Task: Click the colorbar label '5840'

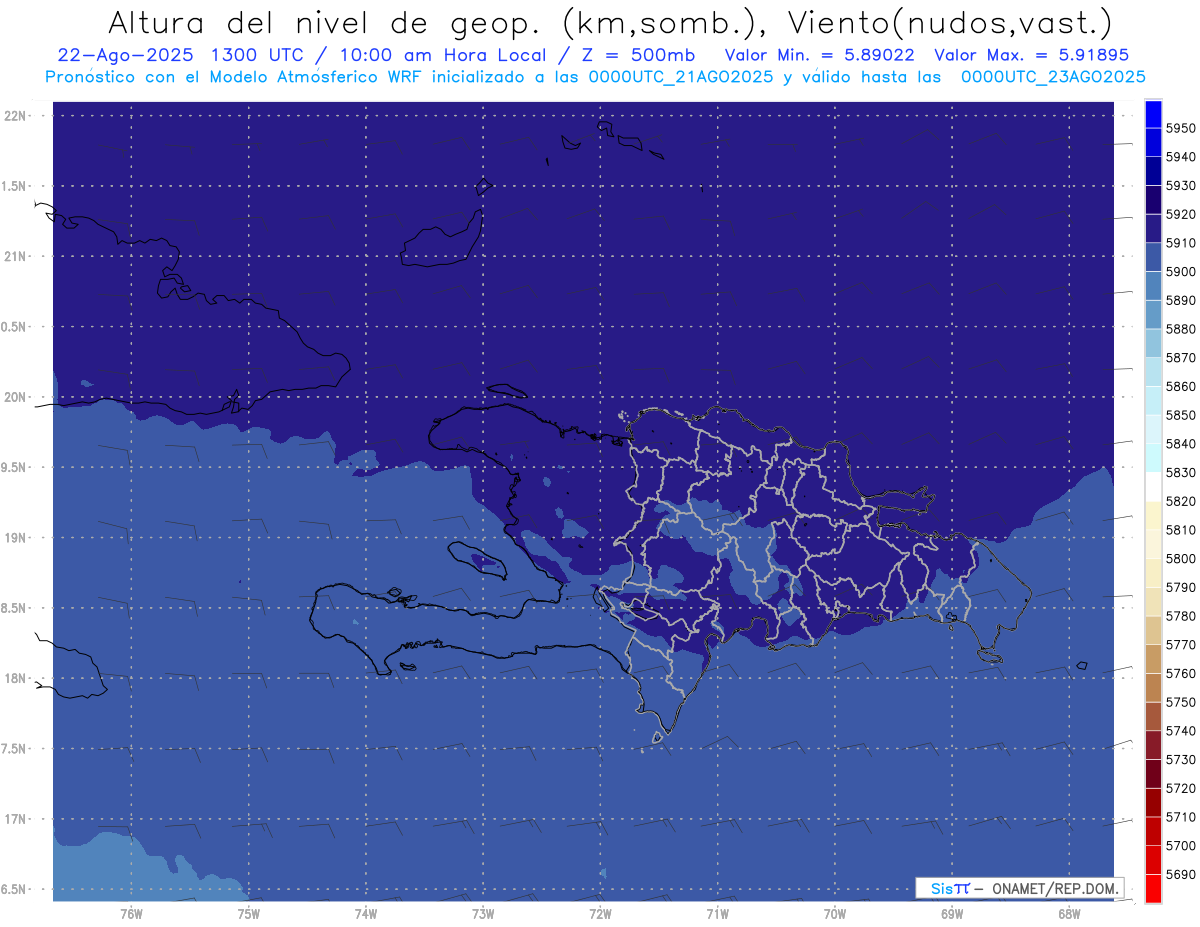Action: [1180, 444]
